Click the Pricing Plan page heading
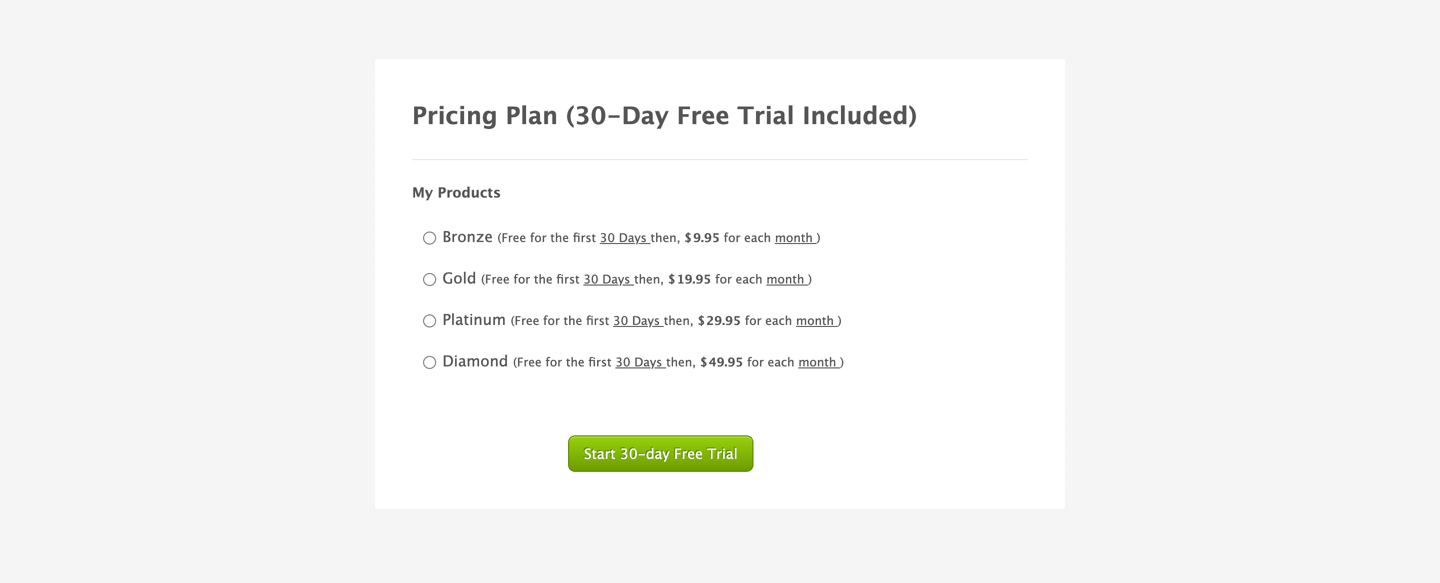 pos(664,116)
